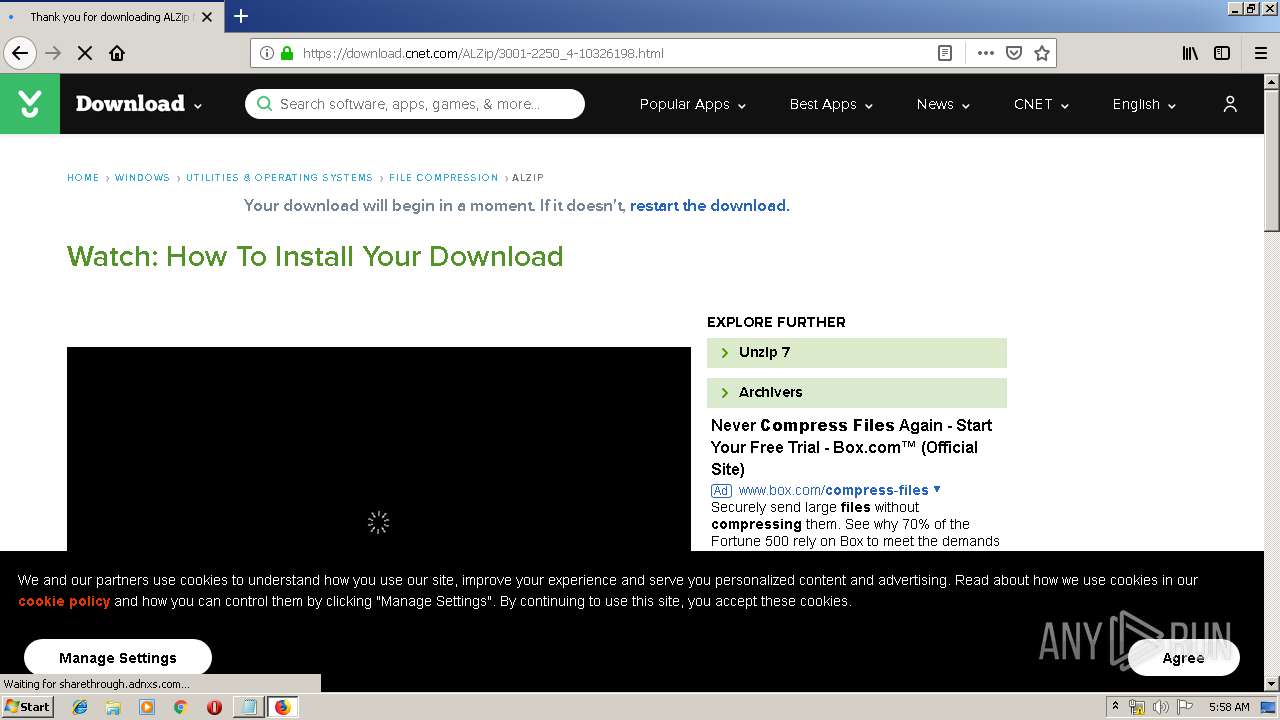
Task: Click the network tray icon
Action: pos(1137,707)
